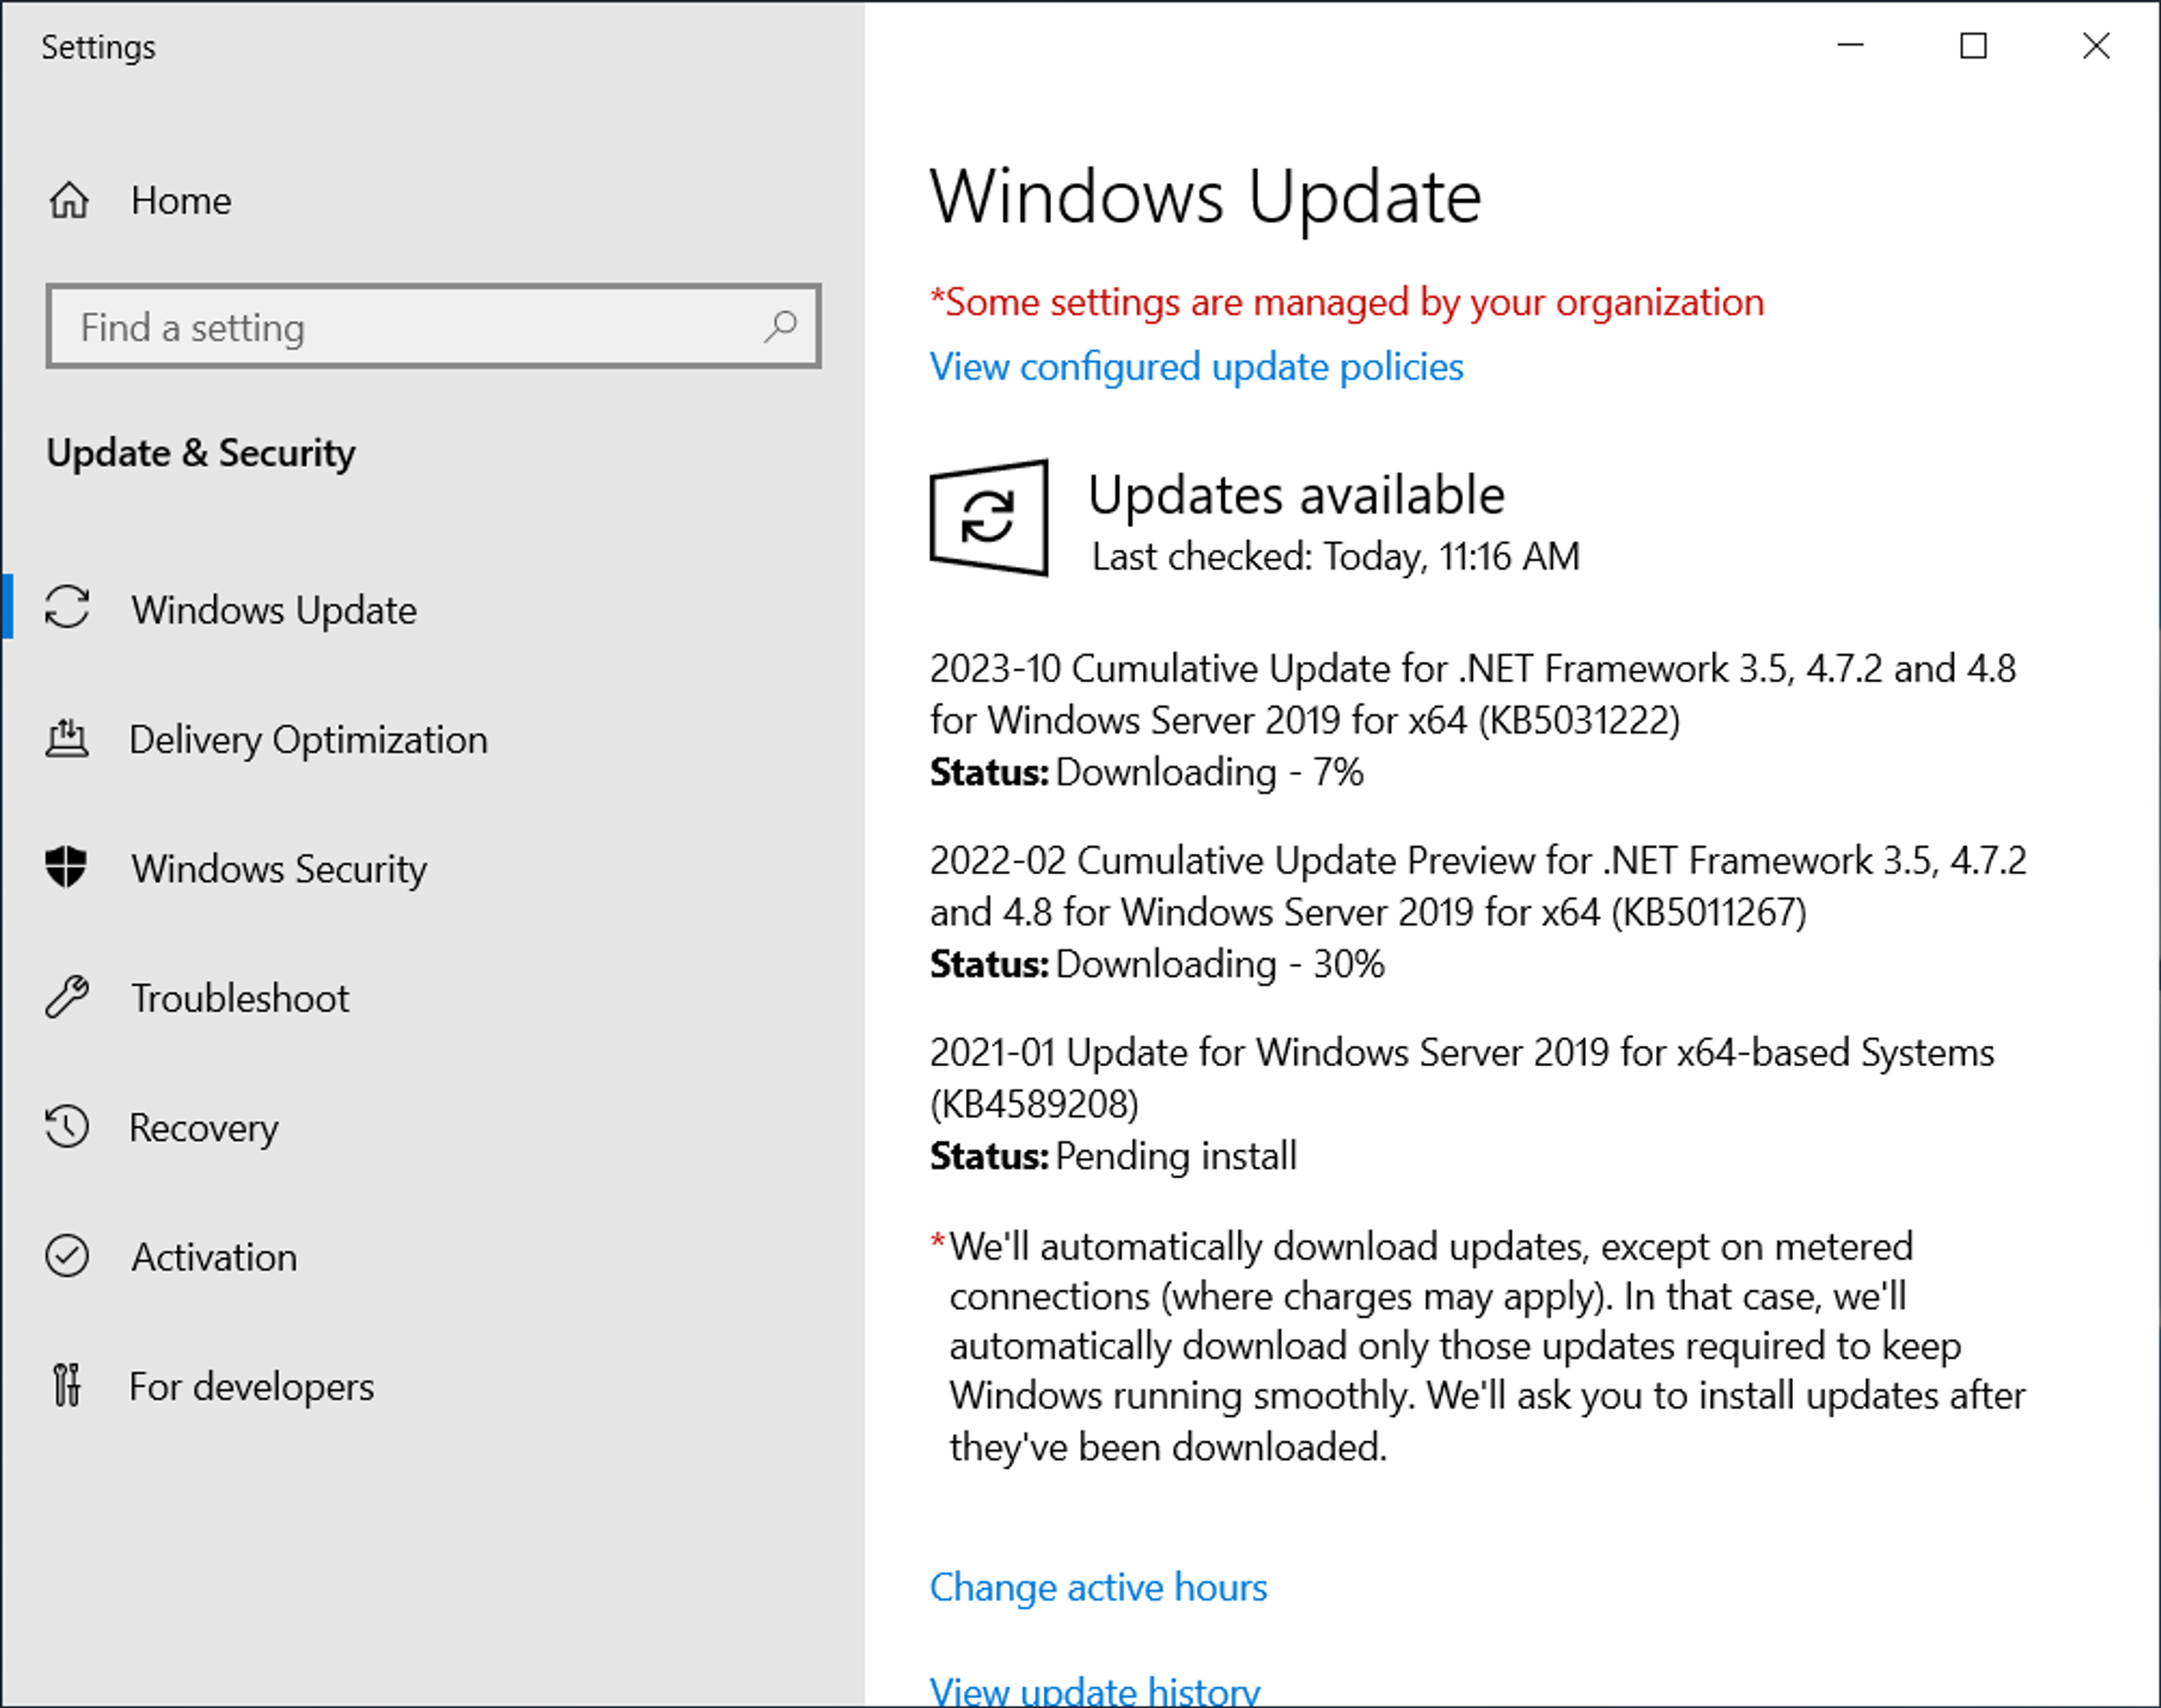Click the Activation checkmark circle icon
The image size is (2161, 1708).
pos(67,1256)
